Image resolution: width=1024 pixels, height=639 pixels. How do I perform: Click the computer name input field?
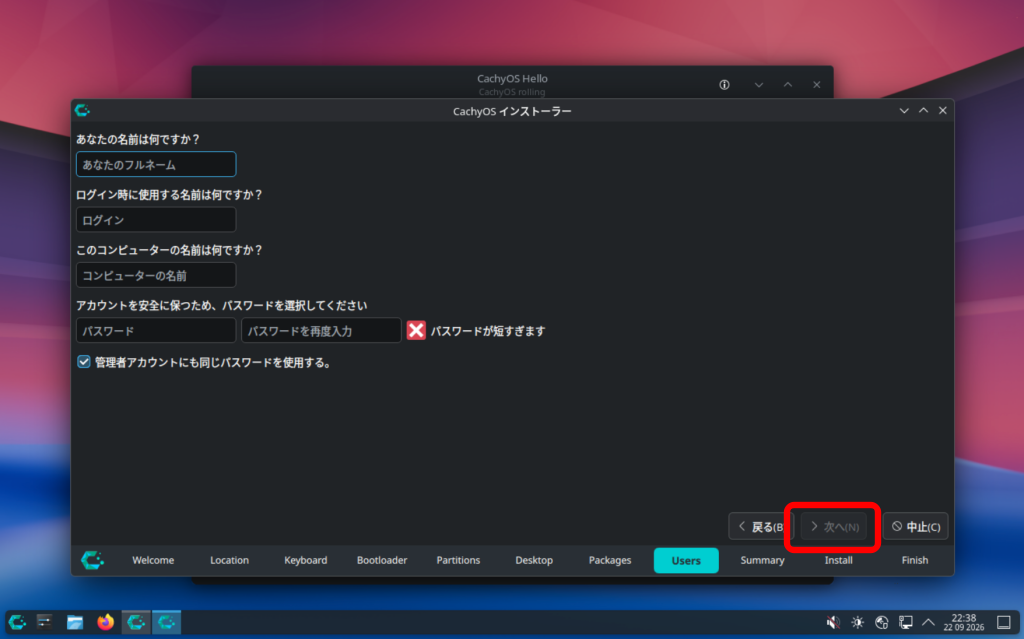pos(156,275)
